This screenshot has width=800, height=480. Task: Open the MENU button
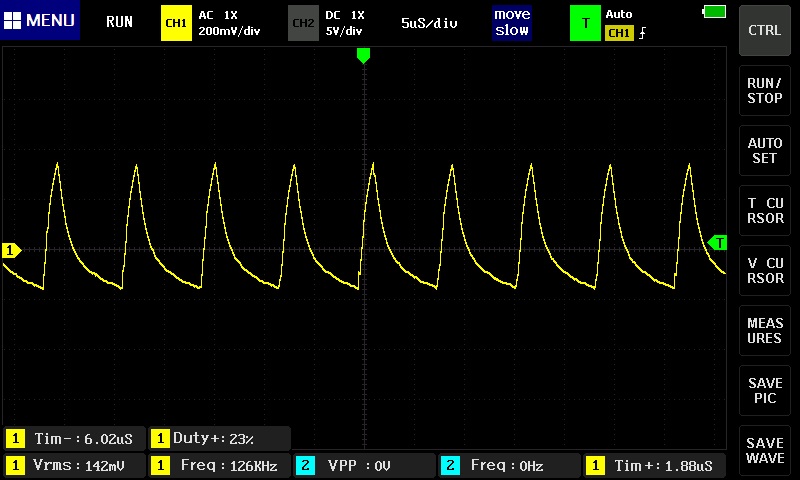tap(40, 20)
